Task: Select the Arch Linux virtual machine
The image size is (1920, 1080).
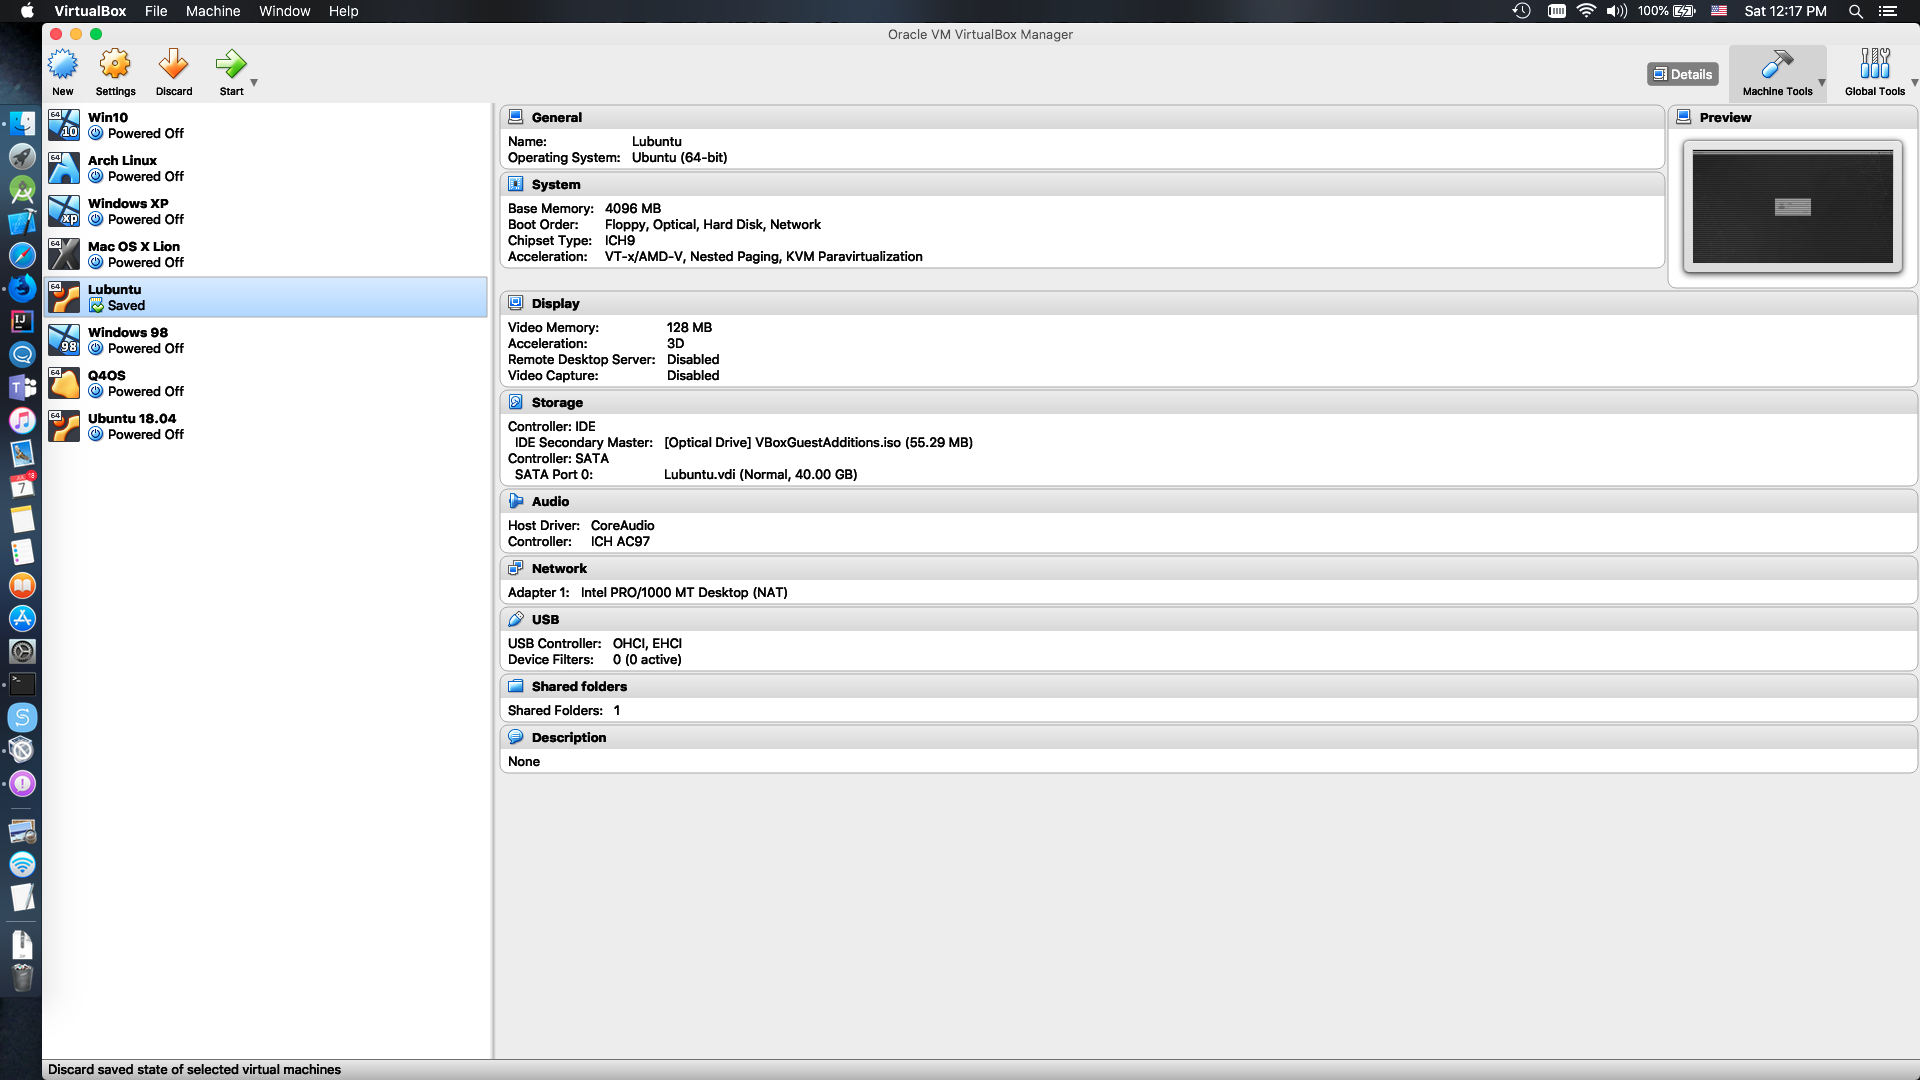Action: pyautogui.click(x=266, y=168)
